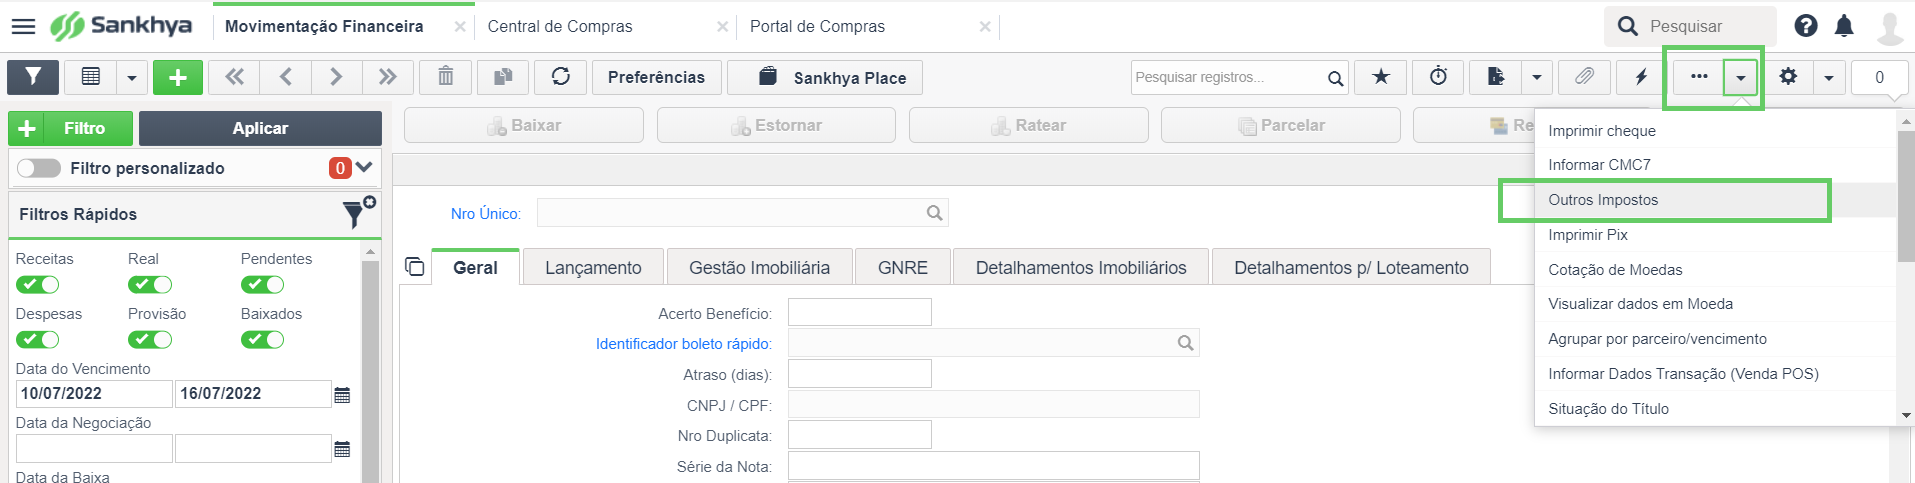Click the export document icon
The image size is (1915, 483).
[1496, 77]
